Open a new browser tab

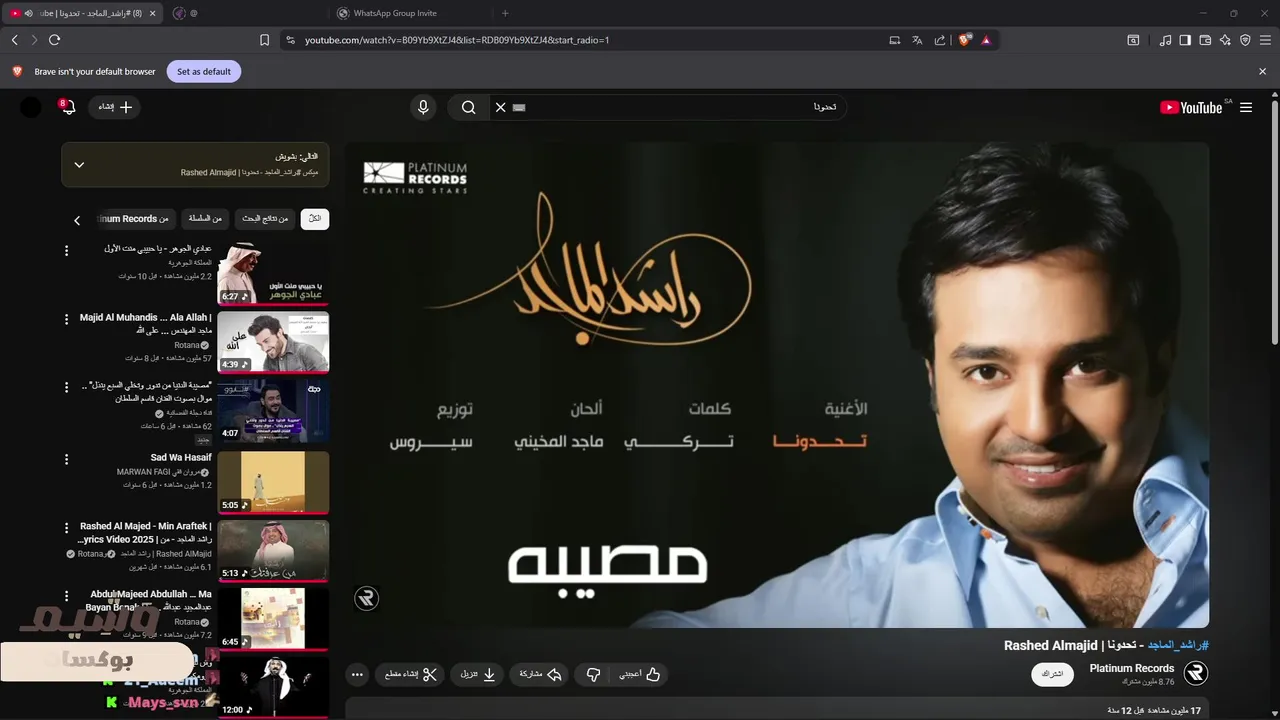coord(505,13)
